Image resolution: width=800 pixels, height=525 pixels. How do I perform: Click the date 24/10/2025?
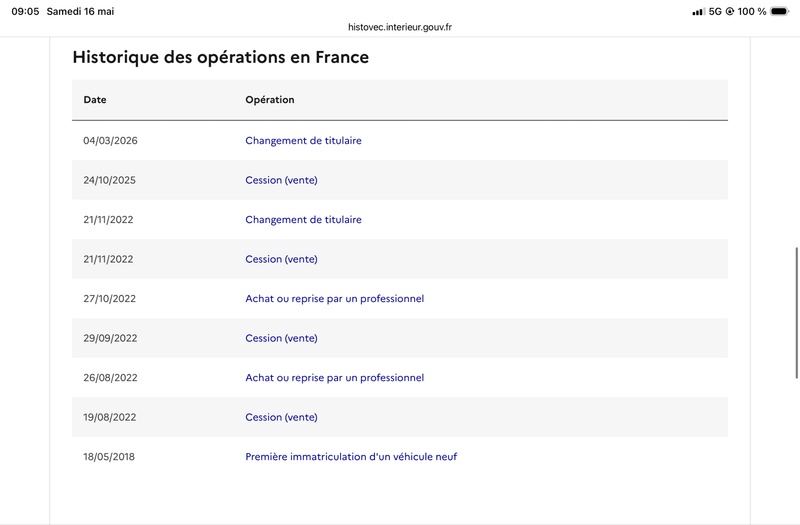[x=109, y=180]
